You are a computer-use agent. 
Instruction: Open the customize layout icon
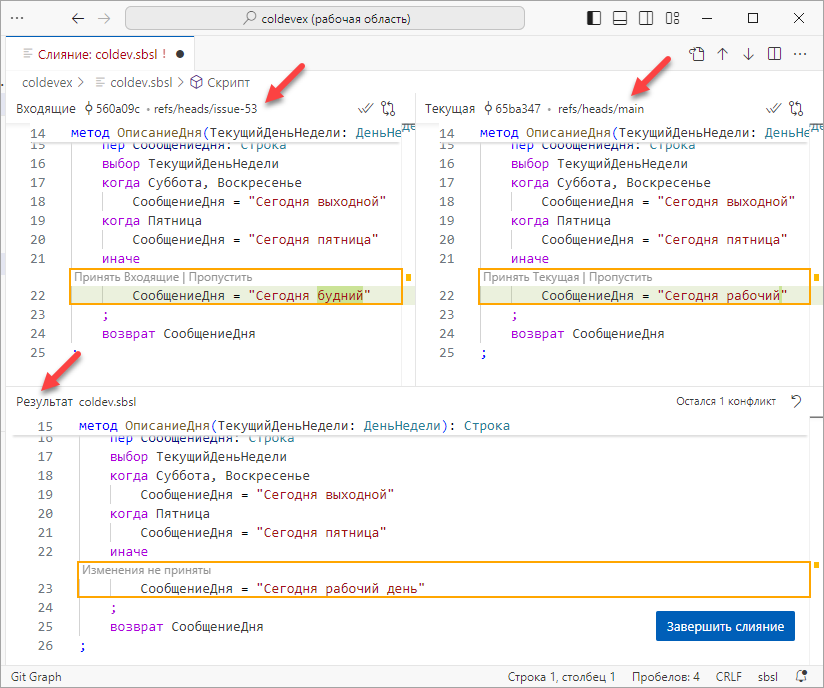(672, 19)
